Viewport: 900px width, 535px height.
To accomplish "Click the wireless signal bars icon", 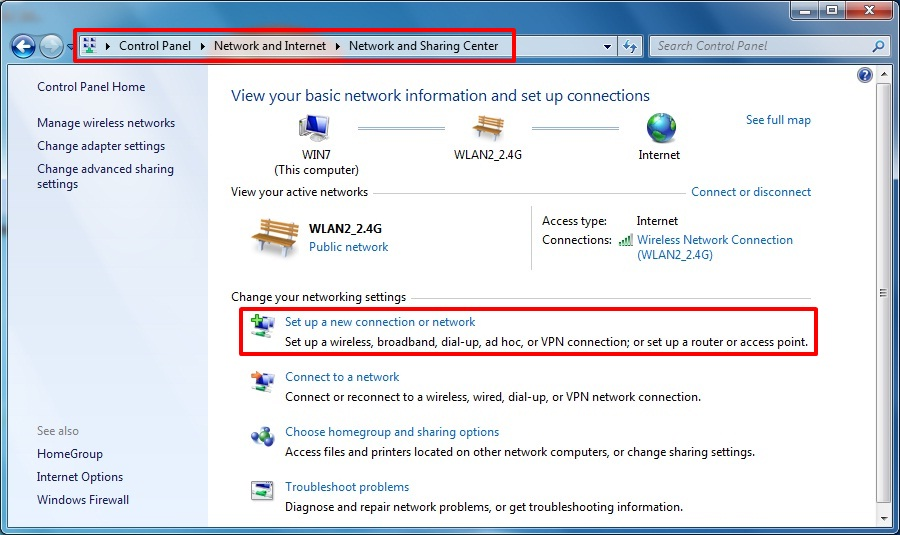I will (626, 240).
